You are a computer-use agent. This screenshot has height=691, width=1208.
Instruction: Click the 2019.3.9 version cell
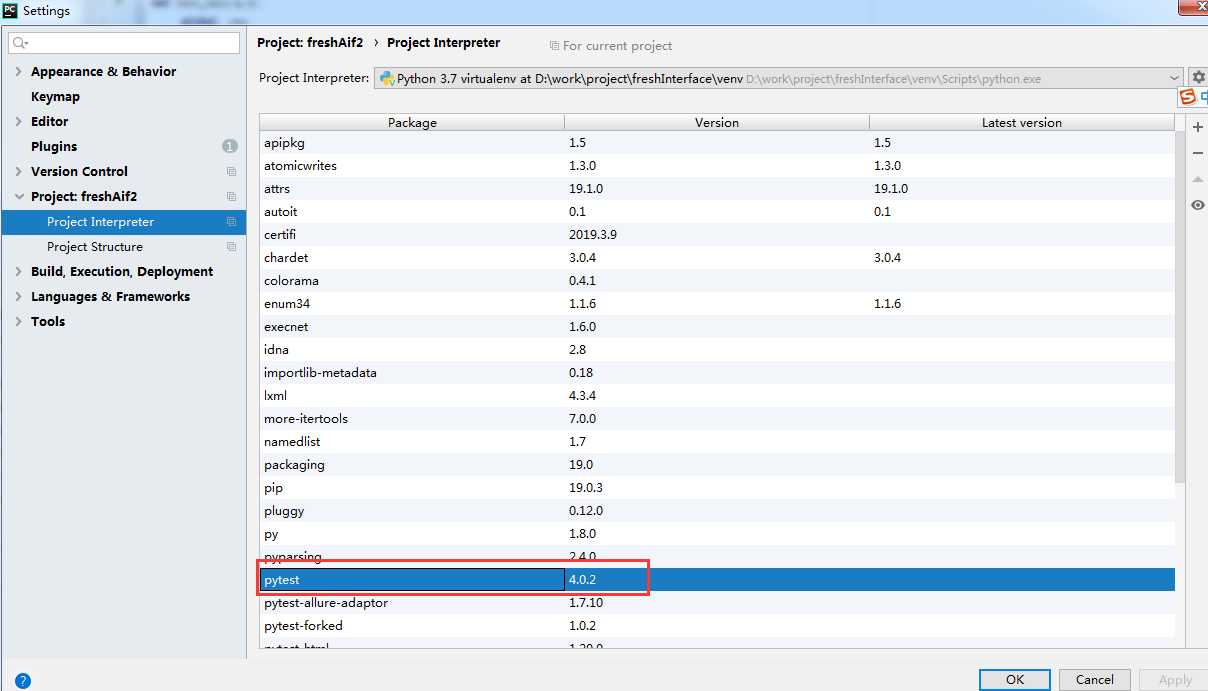point(717,235)
